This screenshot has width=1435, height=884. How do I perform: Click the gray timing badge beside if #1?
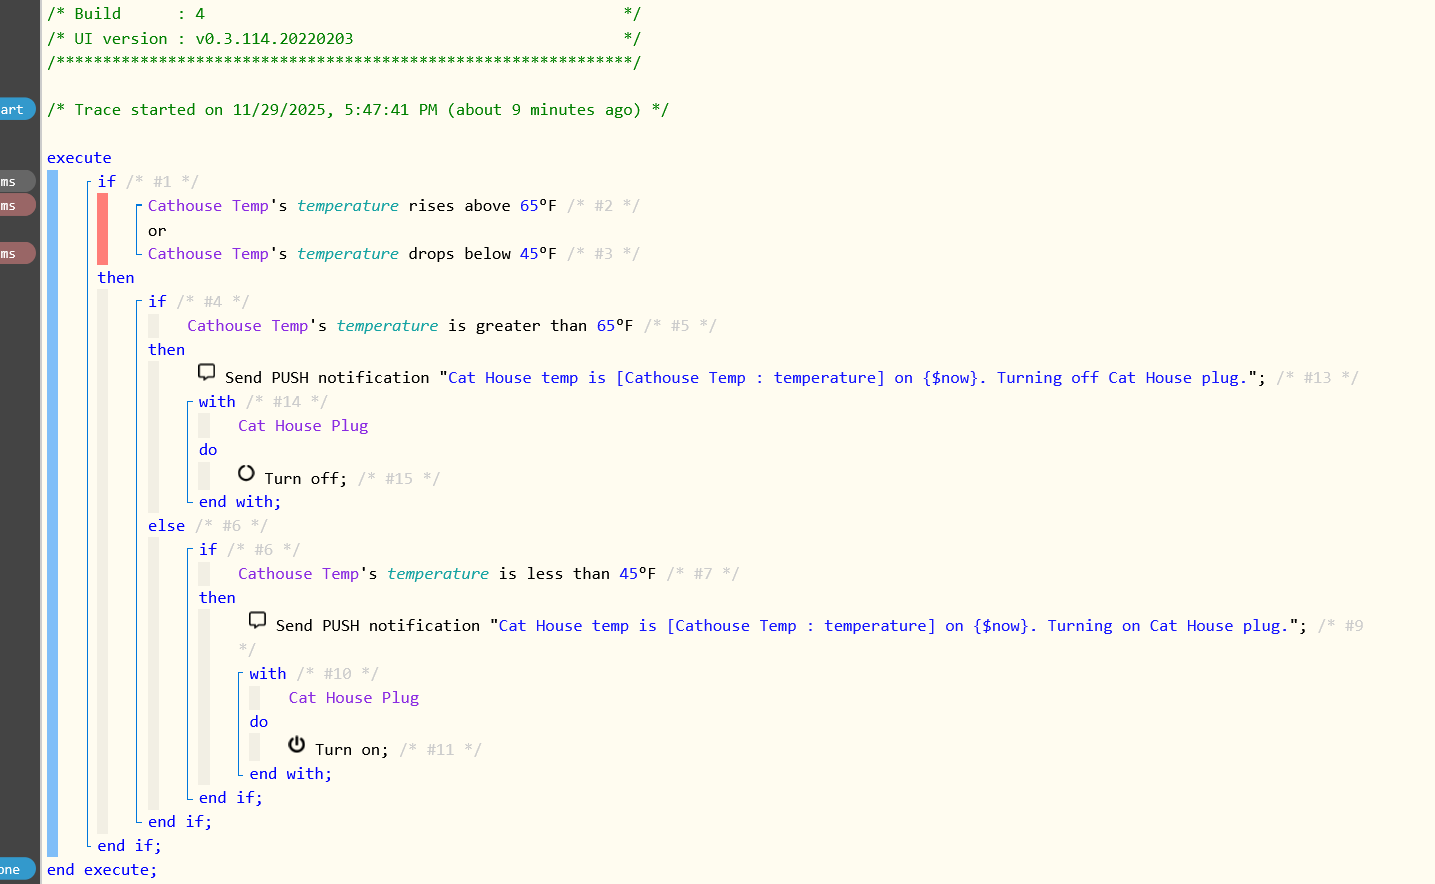pos(16,181)
